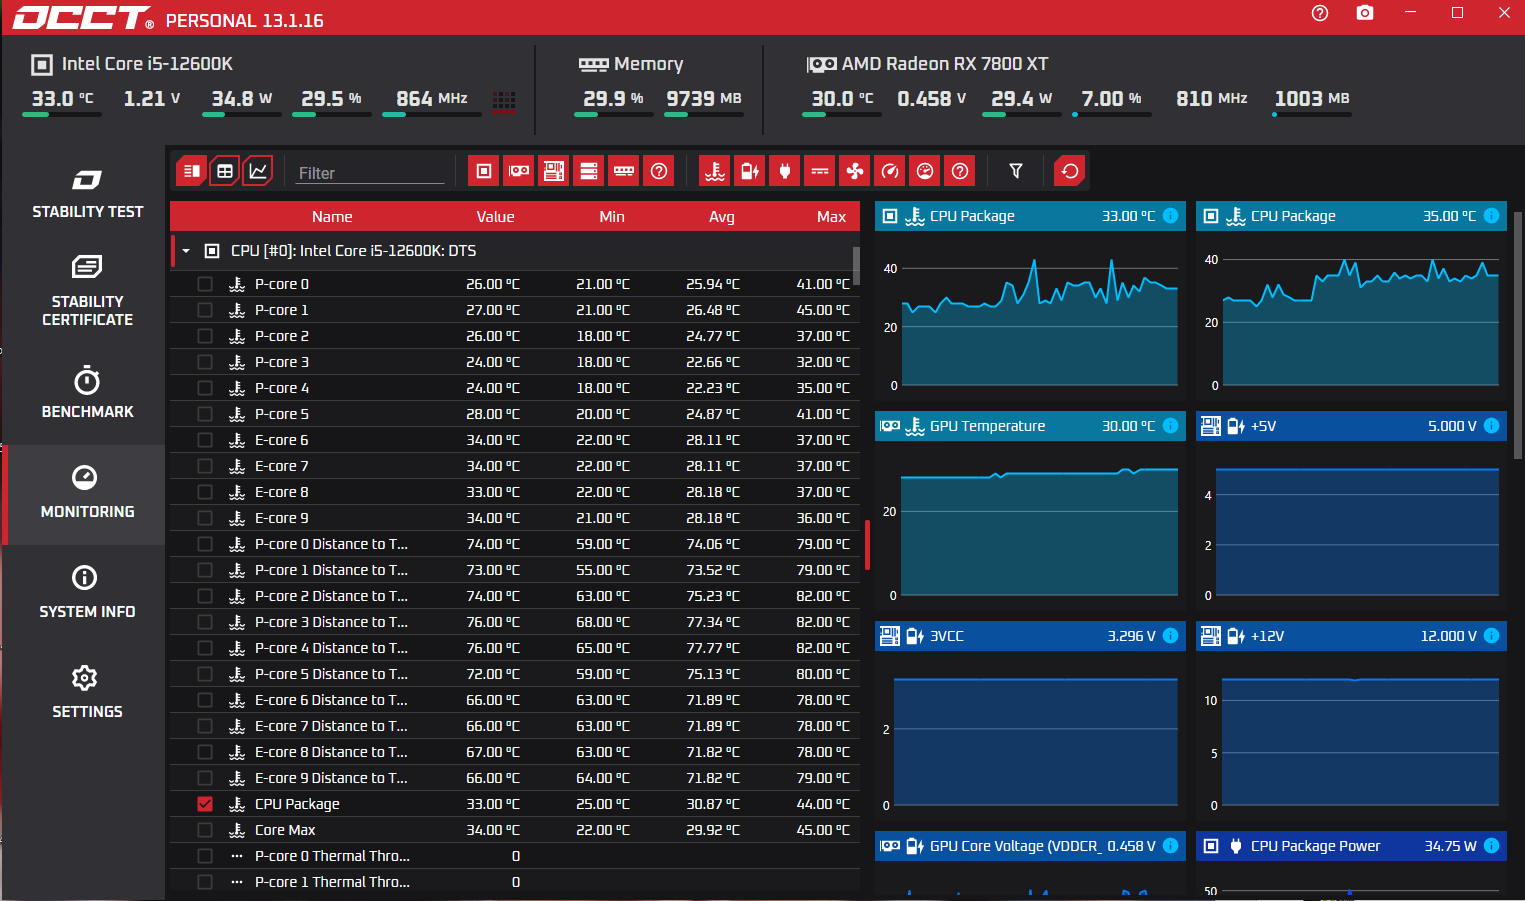Select the P-core 1 Thermal Throttling row
The image size is (1525, 901).
click(x=515, y=882)
